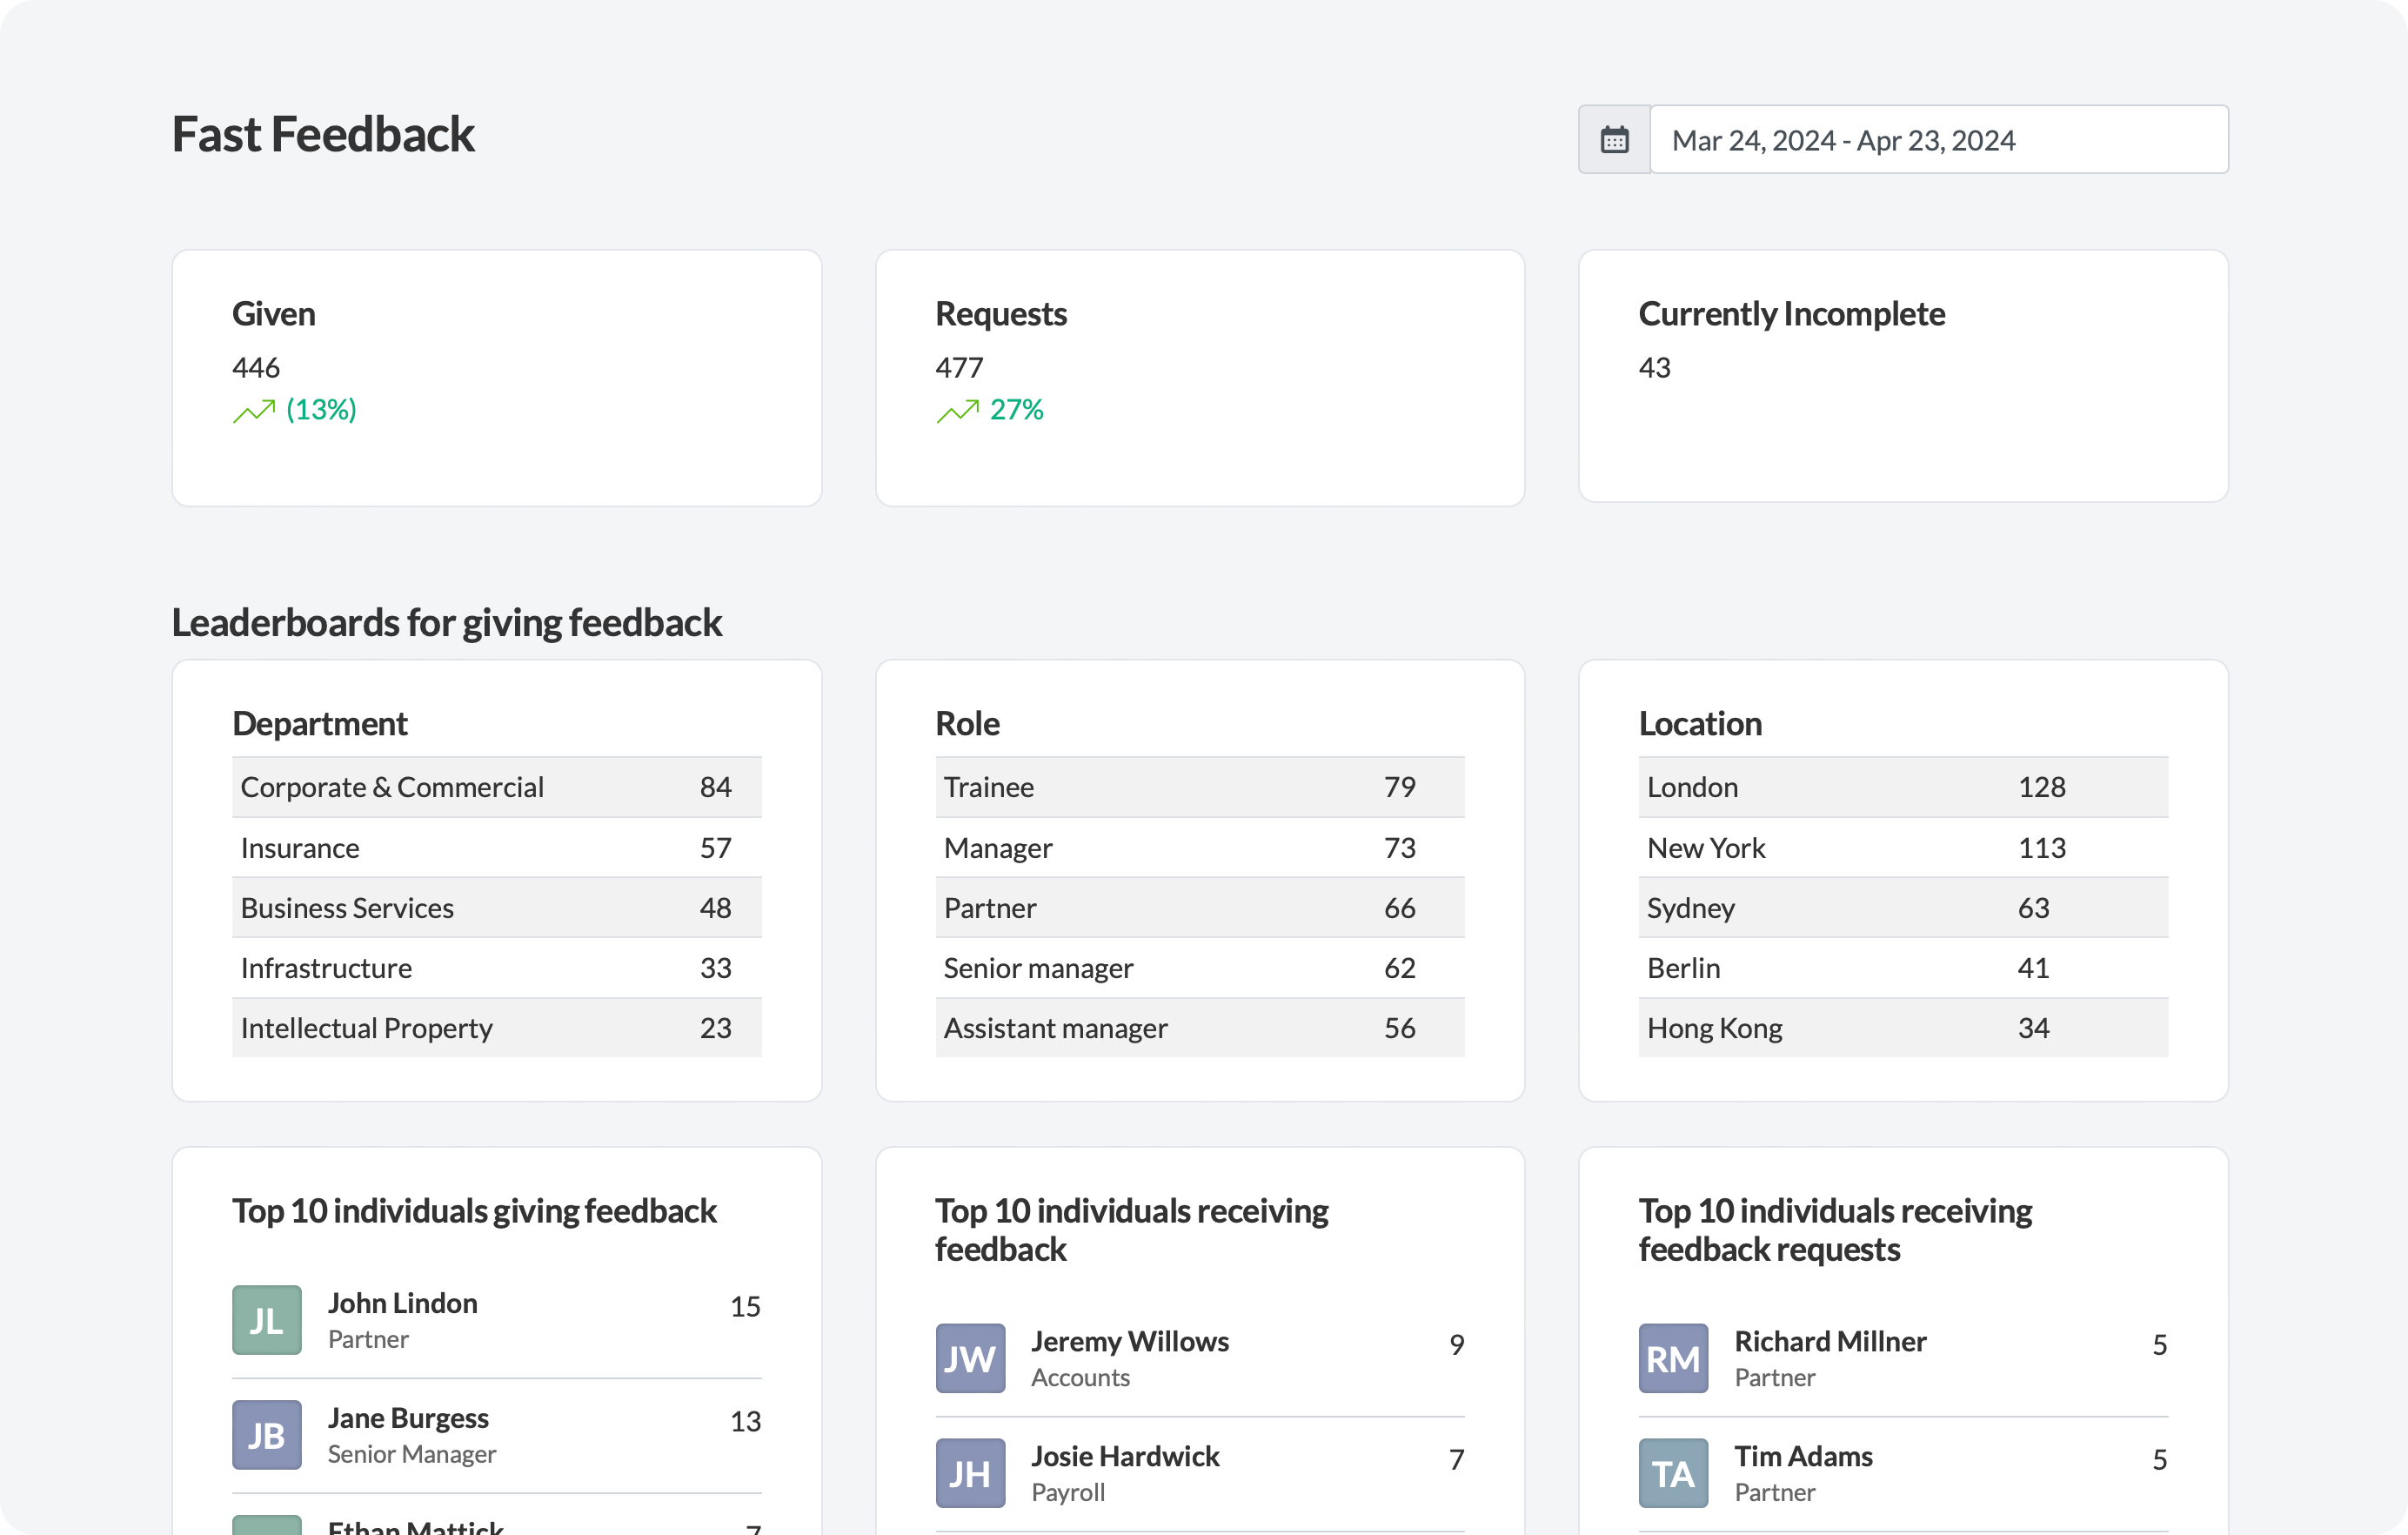Click the Senior manager role row
The height and width of the screenshot is (1535, 2408).
pos(1199,968)
